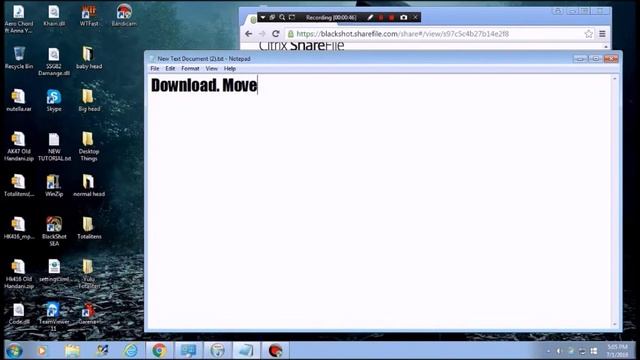Click in the Notepad text area
Screen dimensions: 640x360
pyautogui.click(x=379, y=202)
